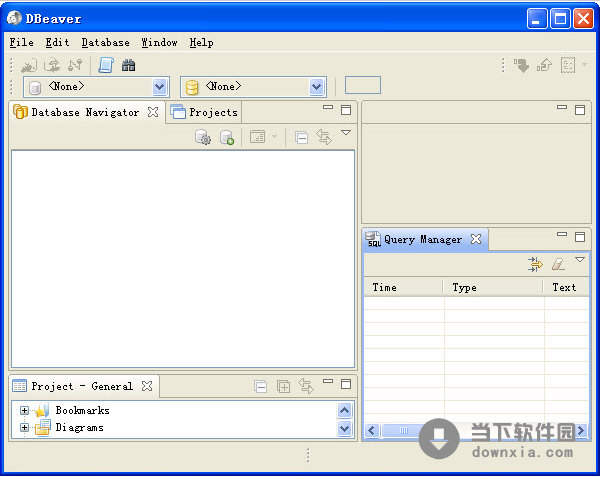Close the Query Manager tab

coord(476,239)
